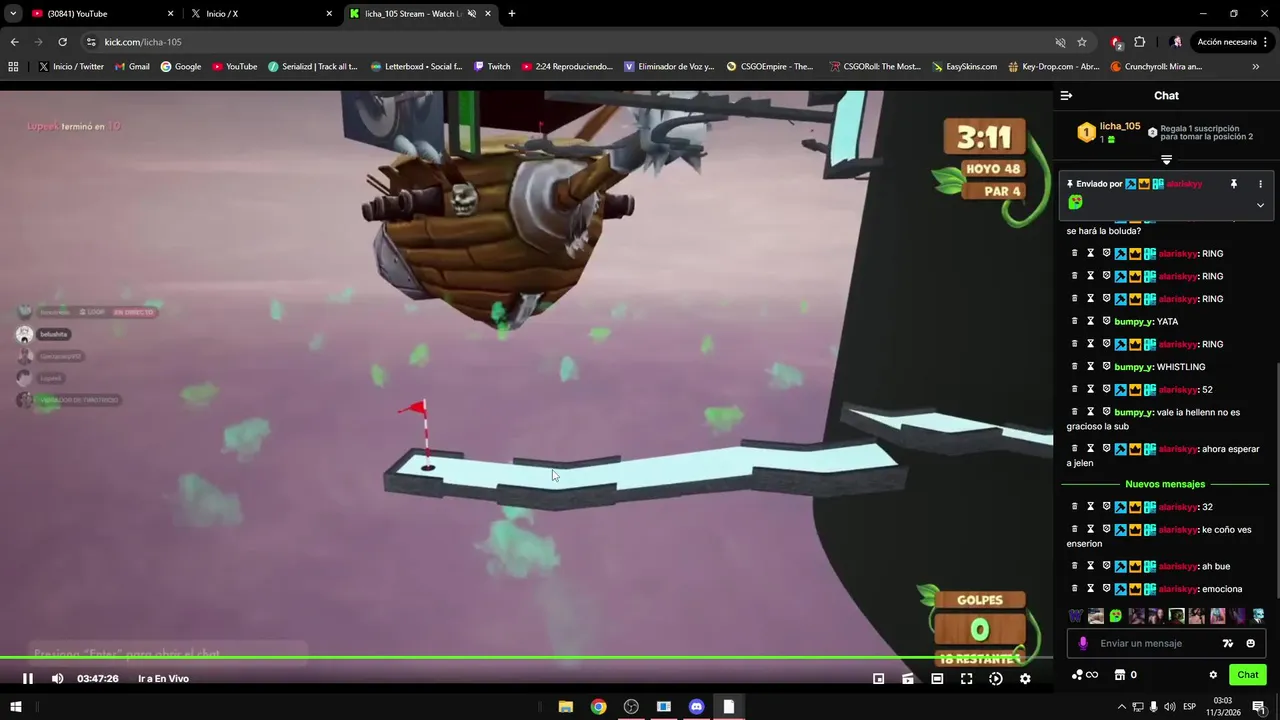Open the ESP language indicator
The height and width of the screenshot is (720, 1280).
[1189, 707]
